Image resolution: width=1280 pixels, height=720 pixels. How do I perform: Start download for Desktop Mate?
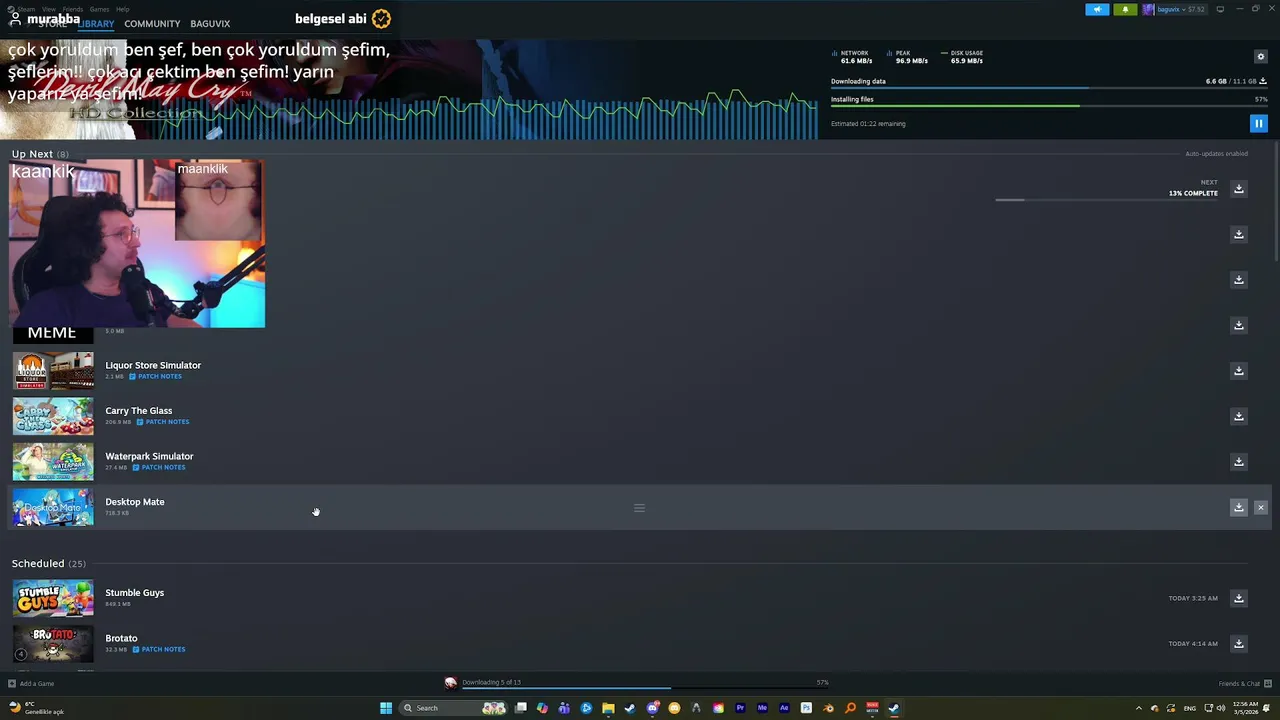coord(1238,507)
